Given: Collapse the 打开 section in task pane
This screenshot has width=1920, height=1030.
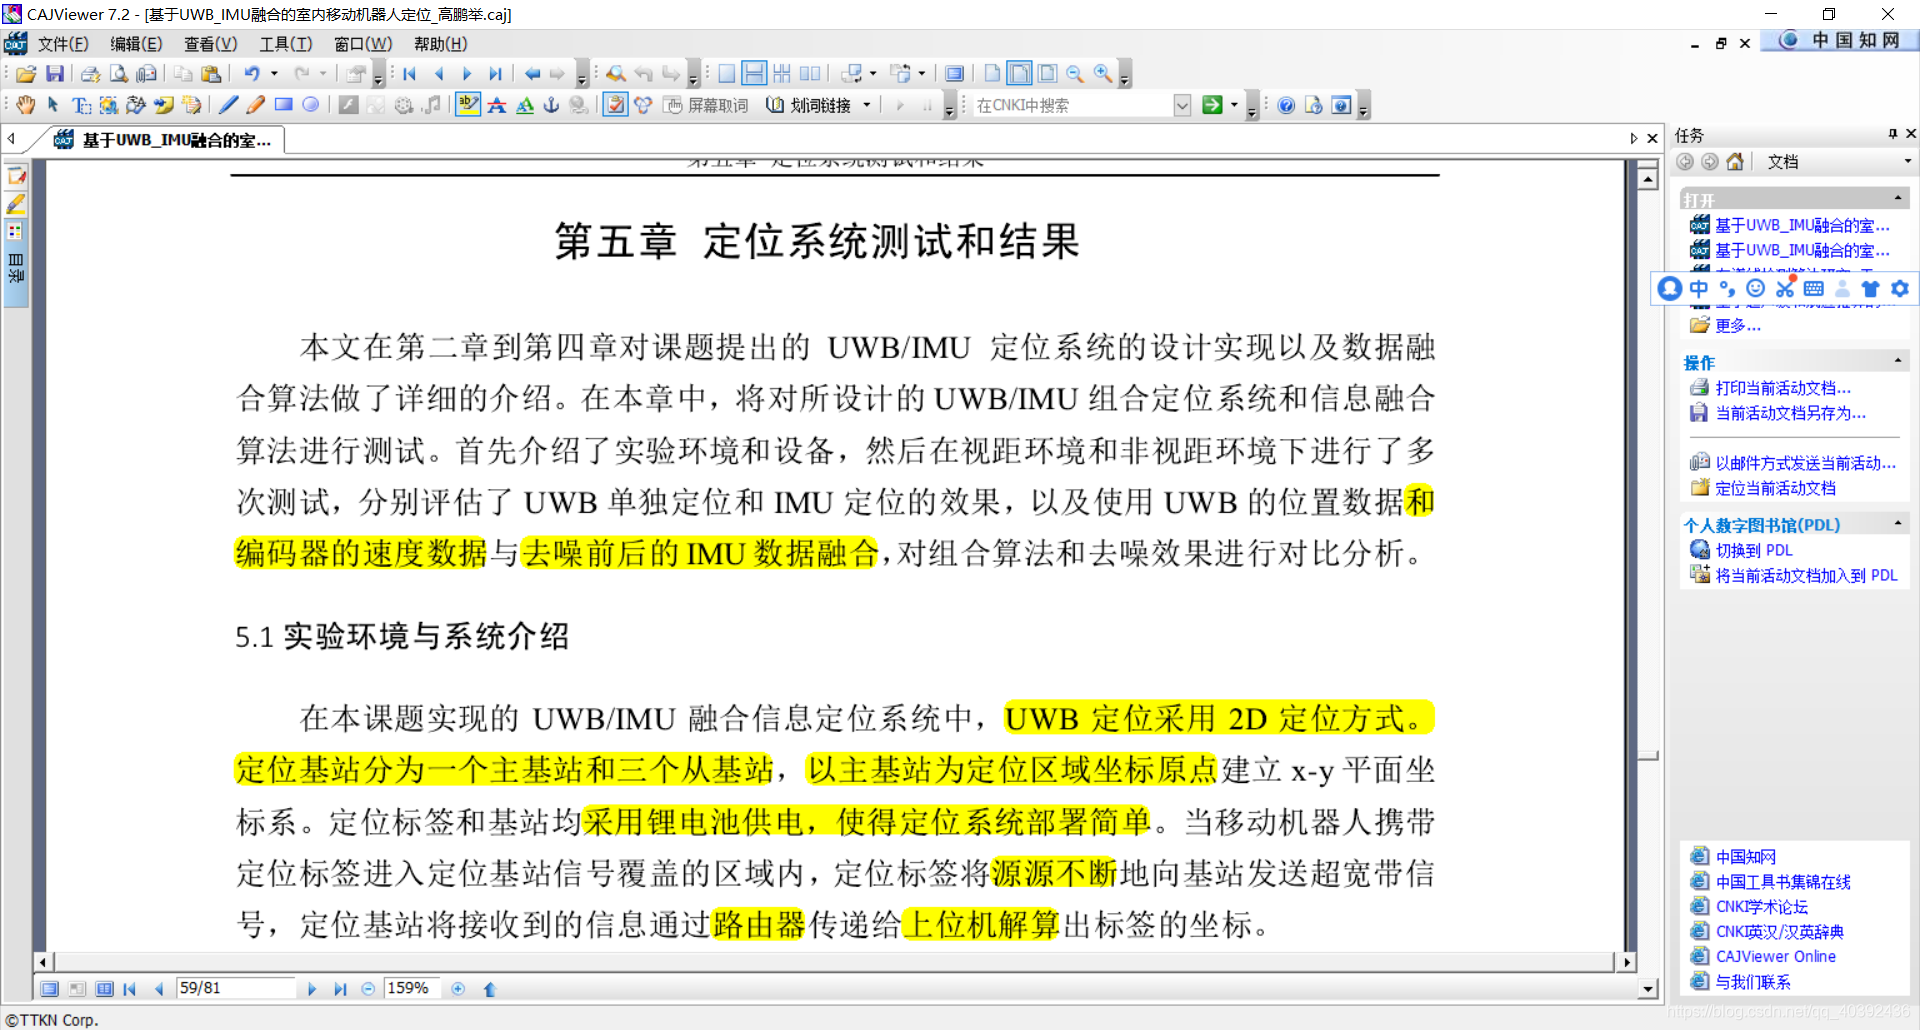Looking at the screenshot, I should pos(1898,198).
